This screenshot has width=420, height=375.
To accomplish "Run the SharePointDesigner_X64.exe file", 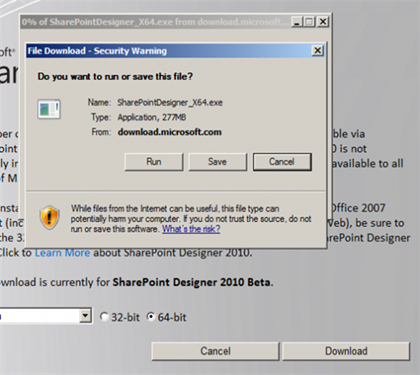I will click(x=154, y=162).
